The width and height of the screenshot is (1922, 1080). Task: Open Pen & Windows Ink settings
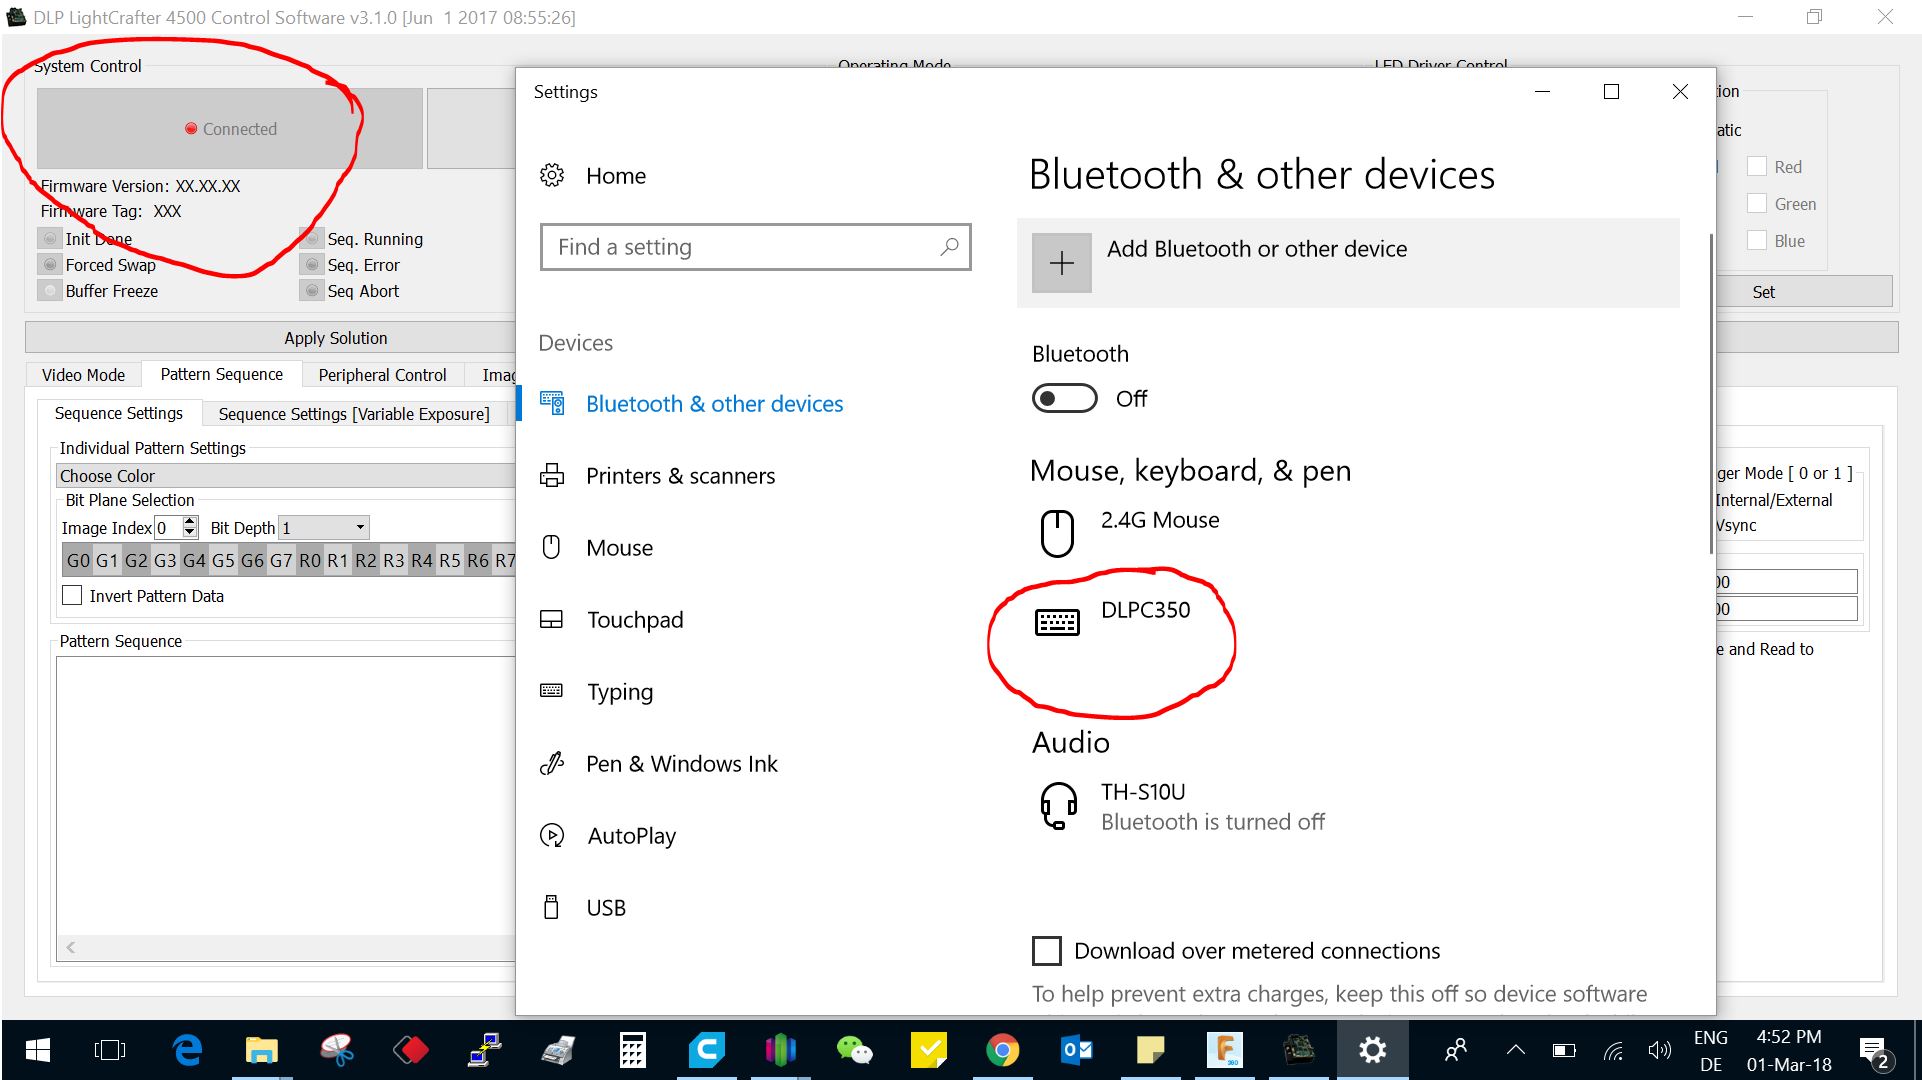click(x=658, y=764)
